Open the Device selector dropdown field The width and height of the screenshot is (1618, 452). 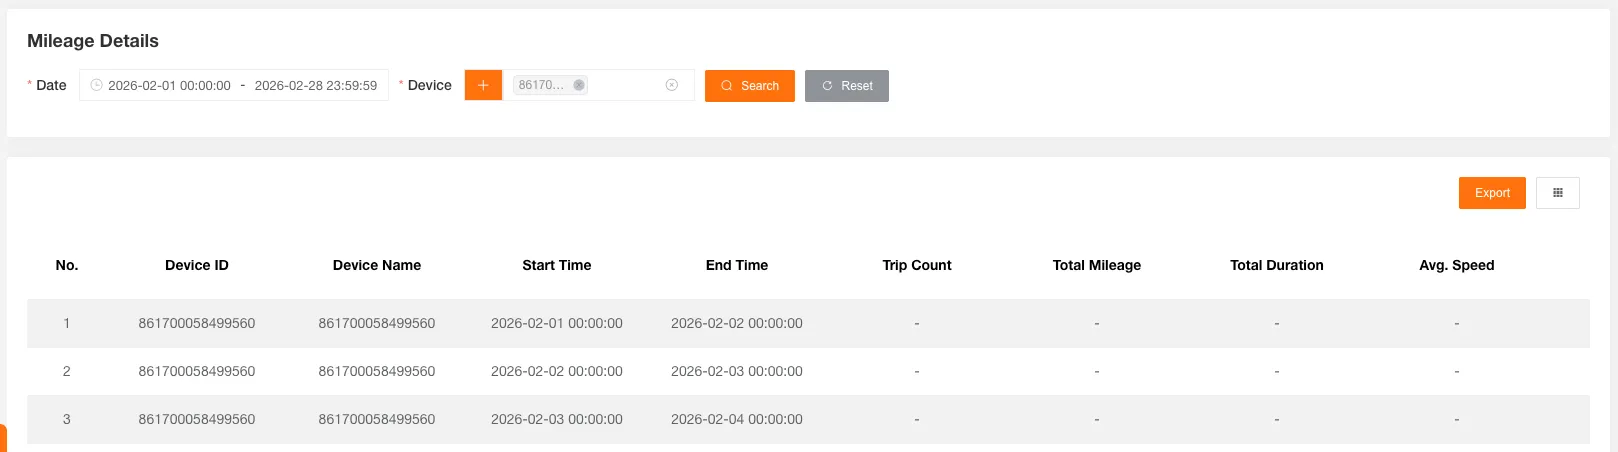625,86
